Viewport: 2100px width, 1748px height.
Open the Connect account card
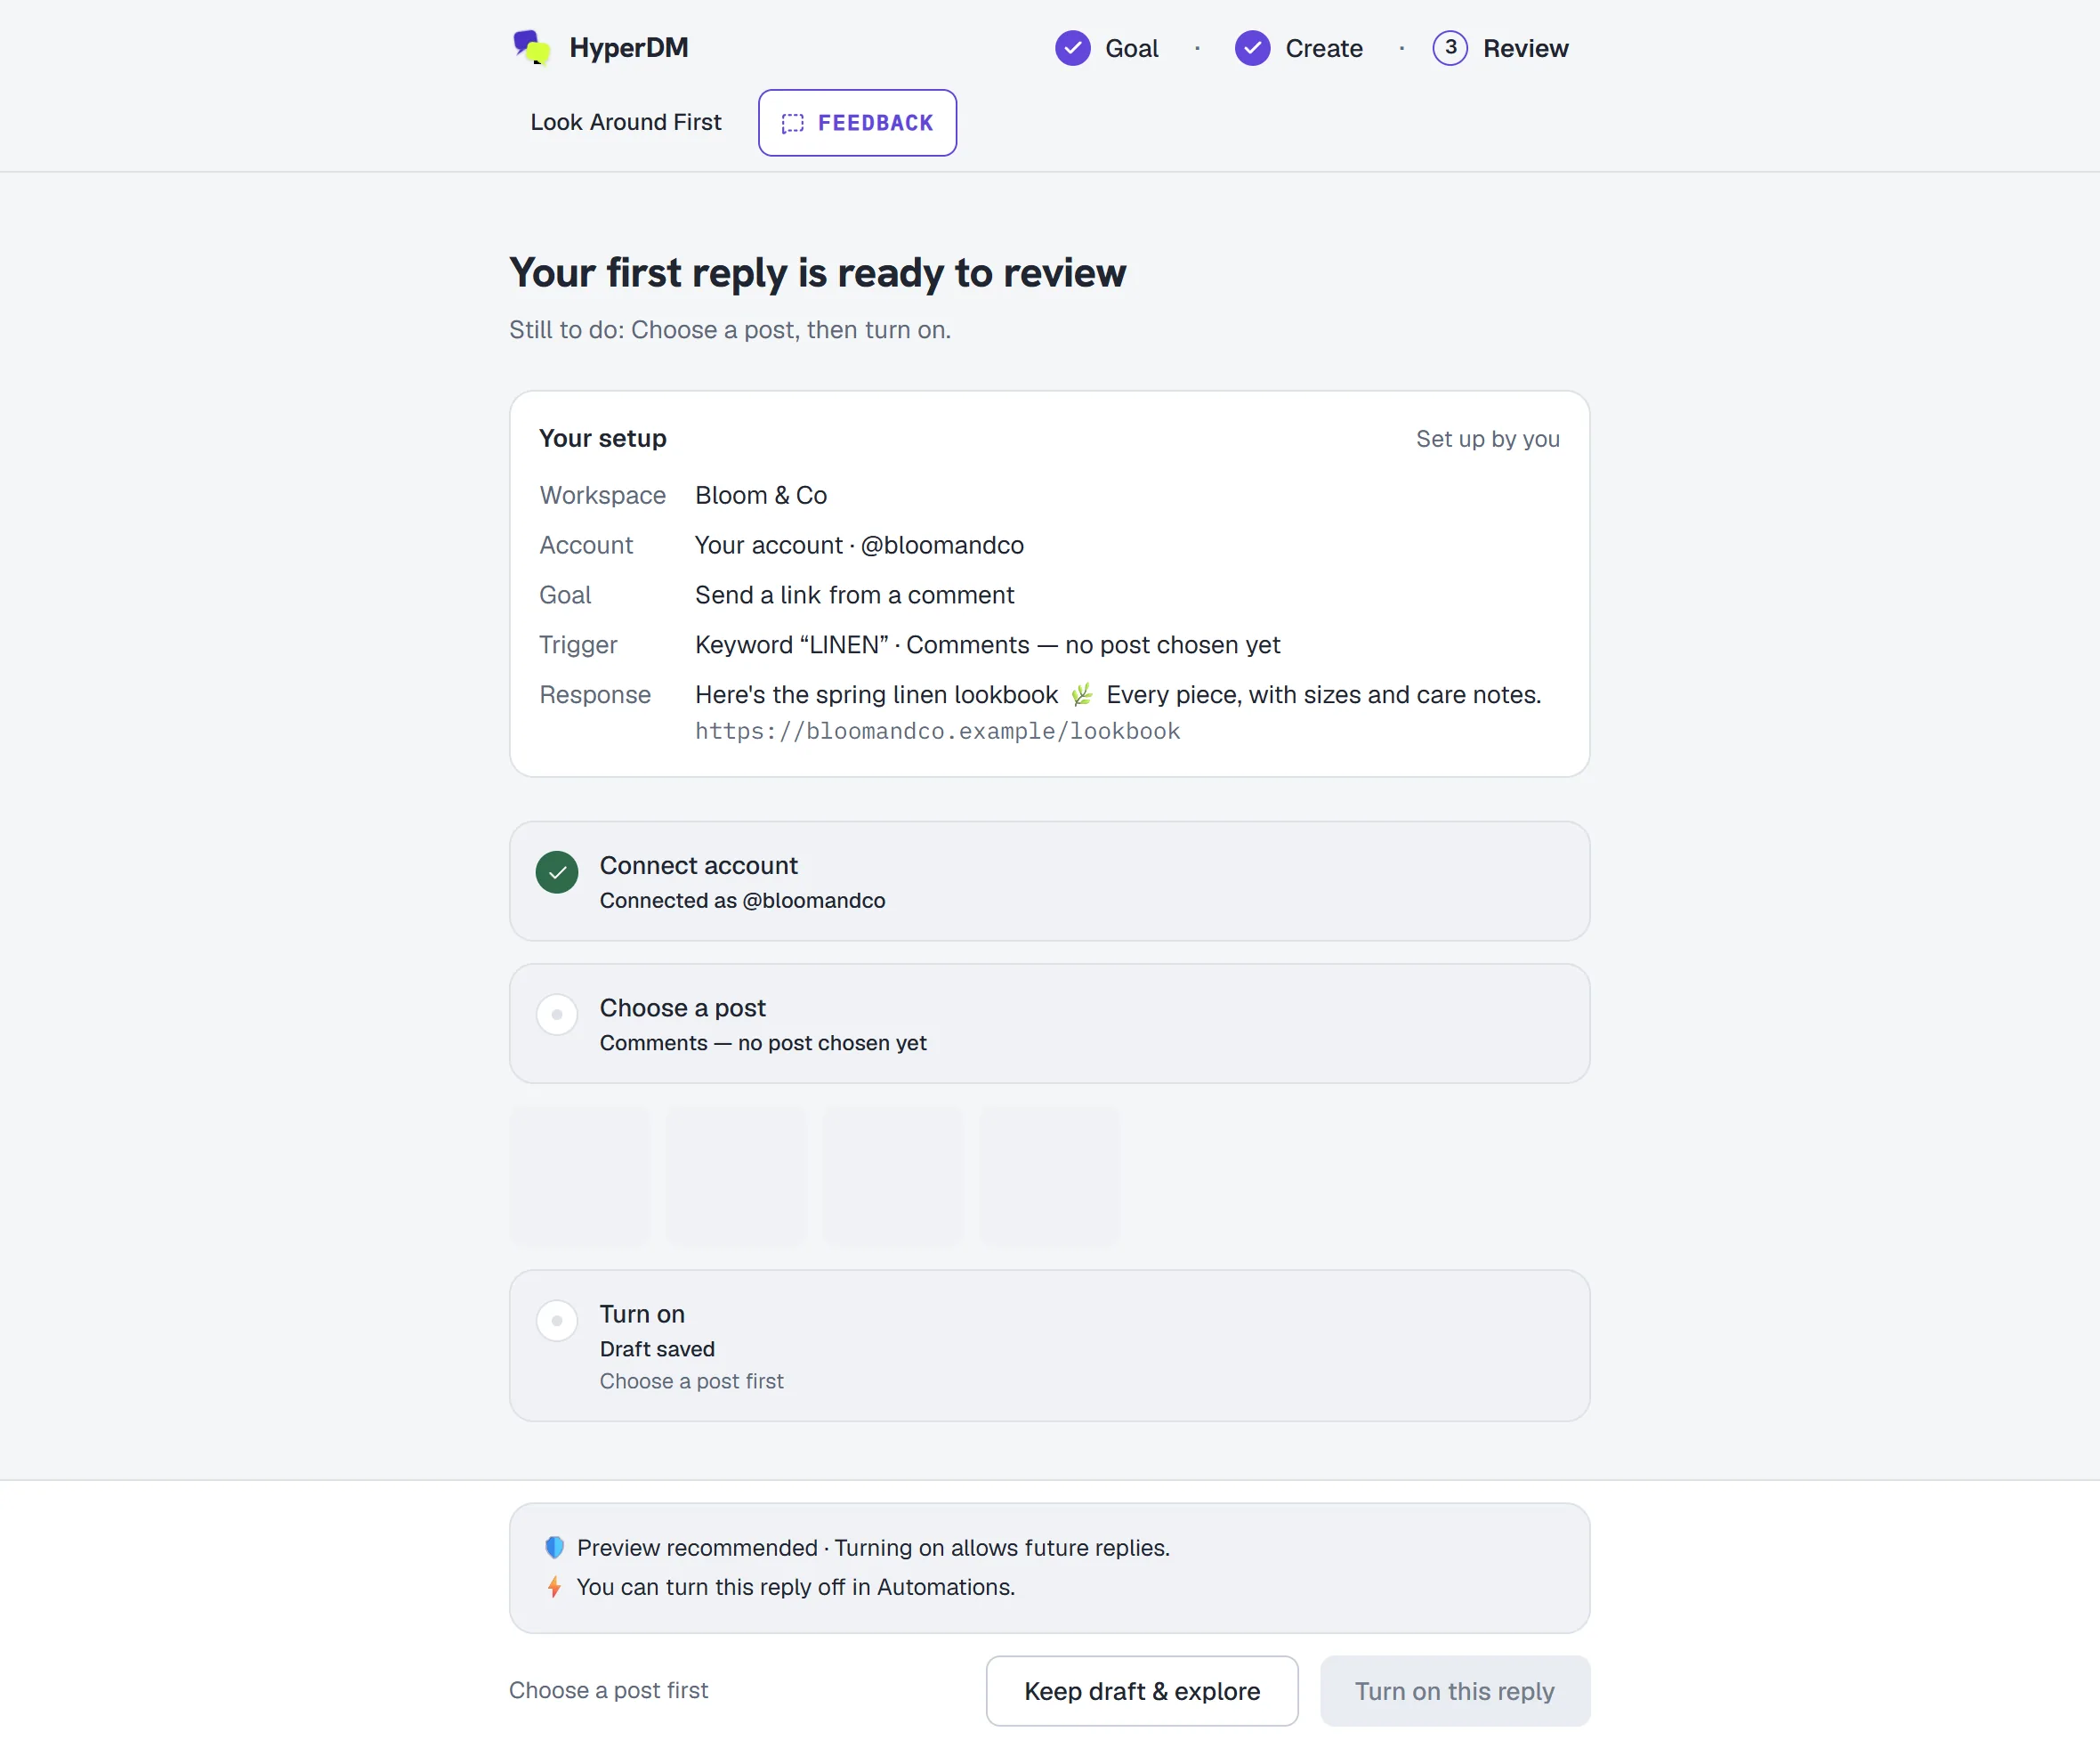tap(1050, 881)
